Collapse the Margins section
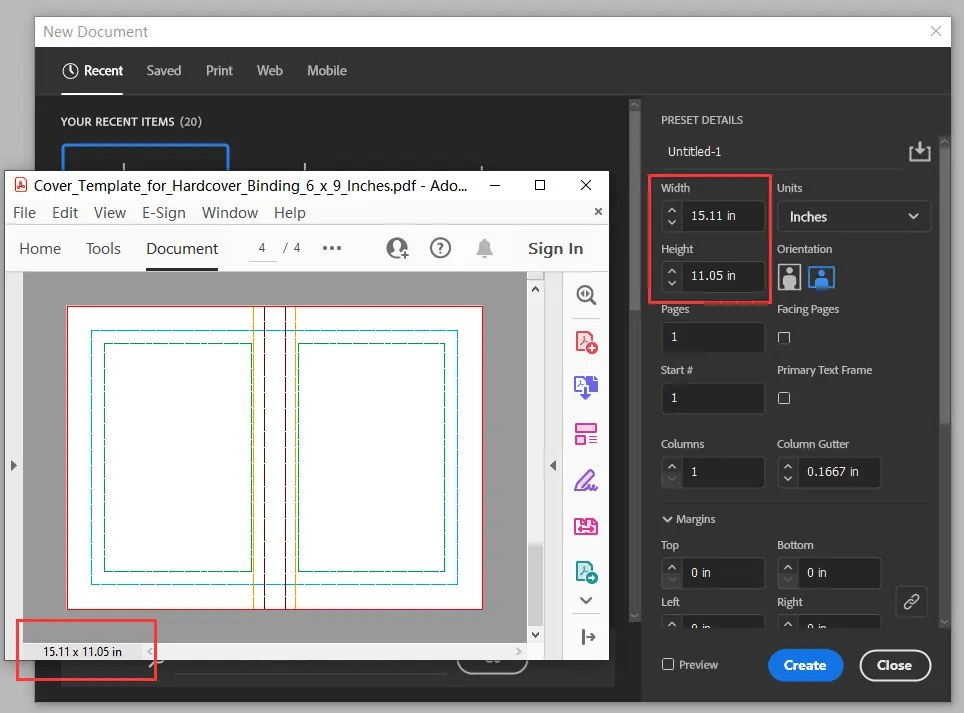 click(x=668, y=519)
